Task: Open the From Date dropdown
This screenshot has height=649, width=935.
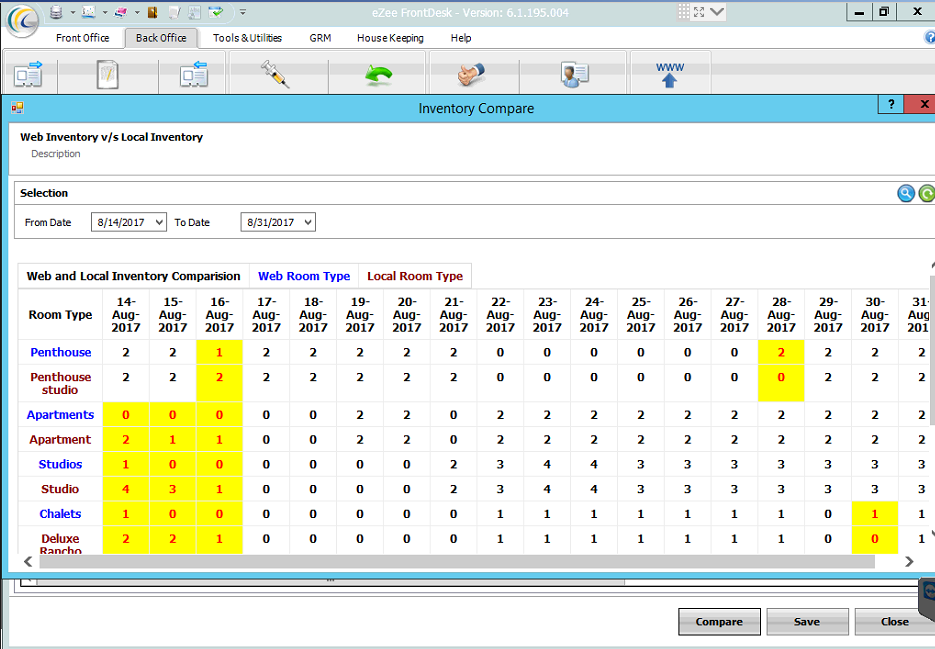Action: [x=159, y=222]
